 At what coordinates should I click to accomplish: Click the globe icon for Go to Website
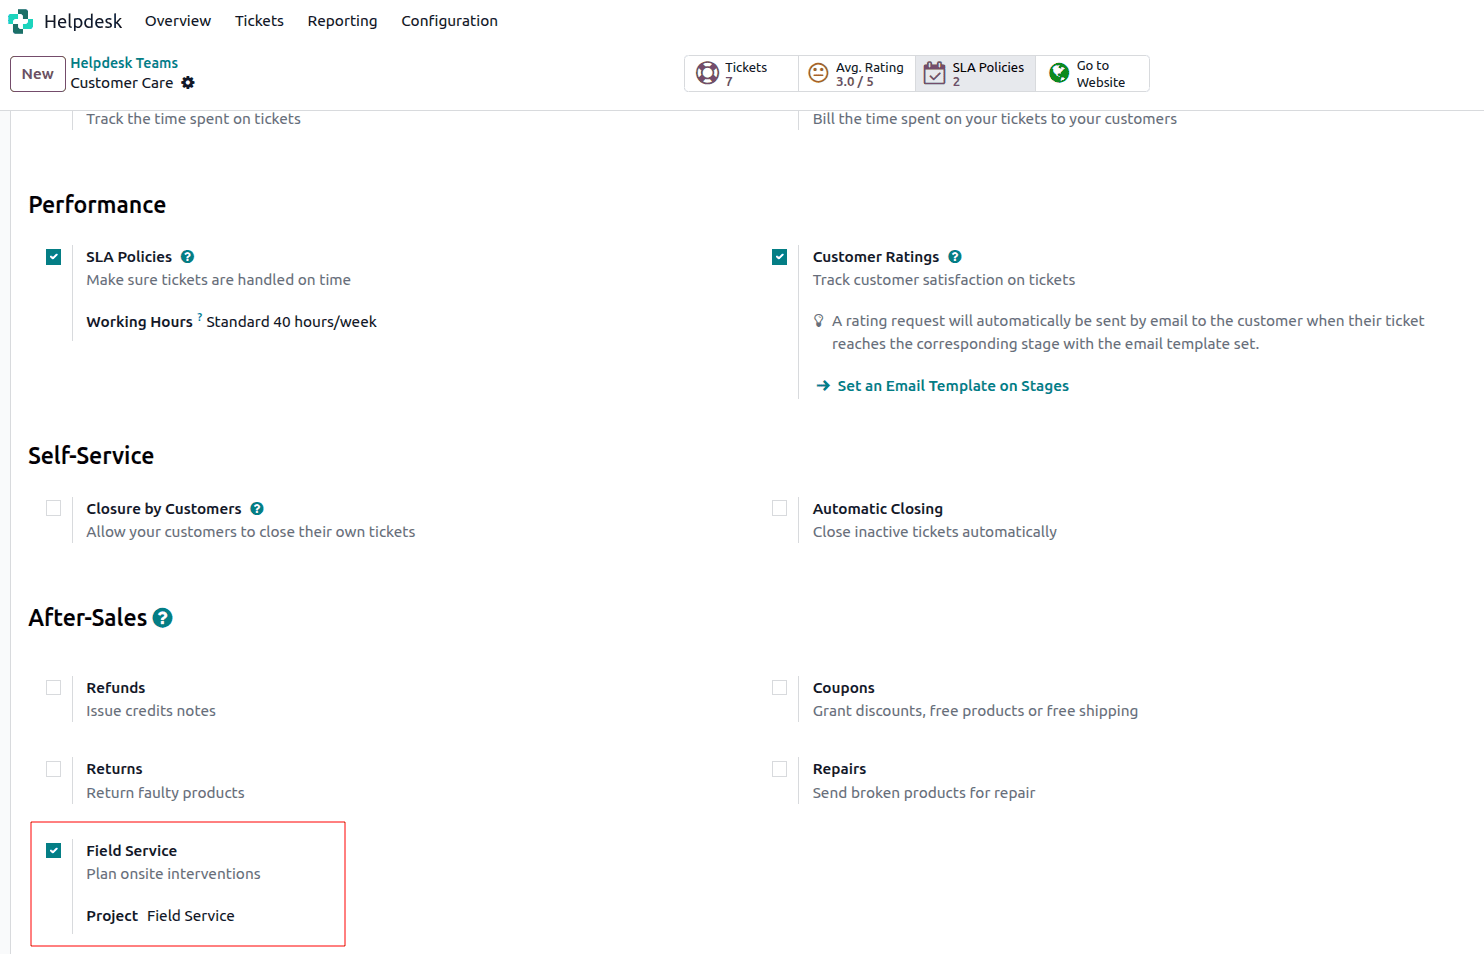(x=1057, y=72)
